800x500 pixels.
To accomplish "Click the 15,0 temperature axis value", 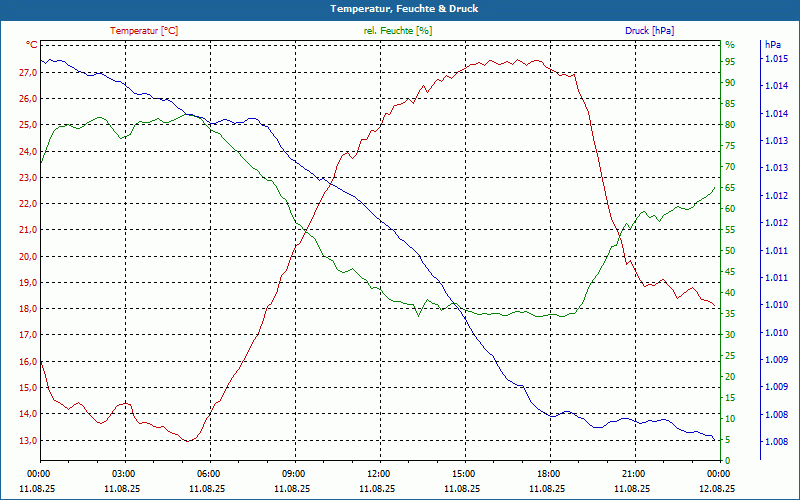I will point(28,388).
